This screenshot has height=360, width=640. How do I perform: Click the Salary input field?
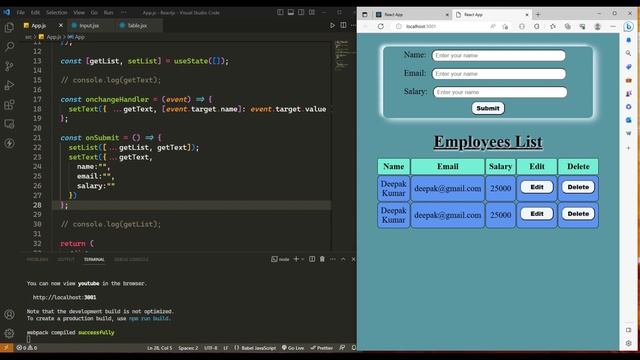(x=500, y=92)
